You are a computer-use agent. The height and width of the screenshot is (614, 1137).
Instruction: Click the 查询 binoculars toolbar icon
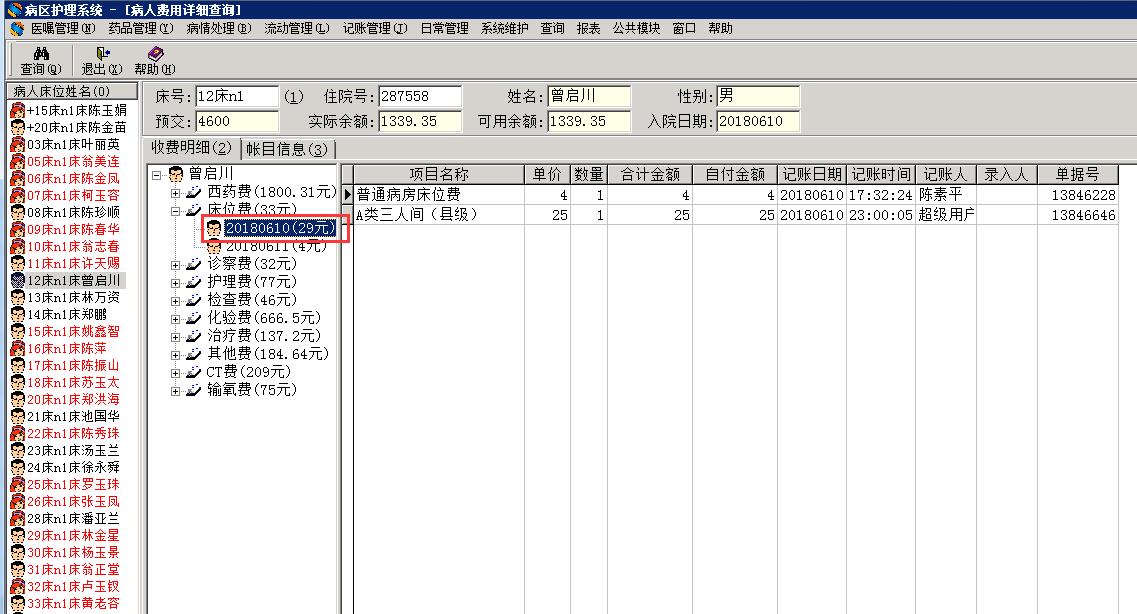[41, 54]
